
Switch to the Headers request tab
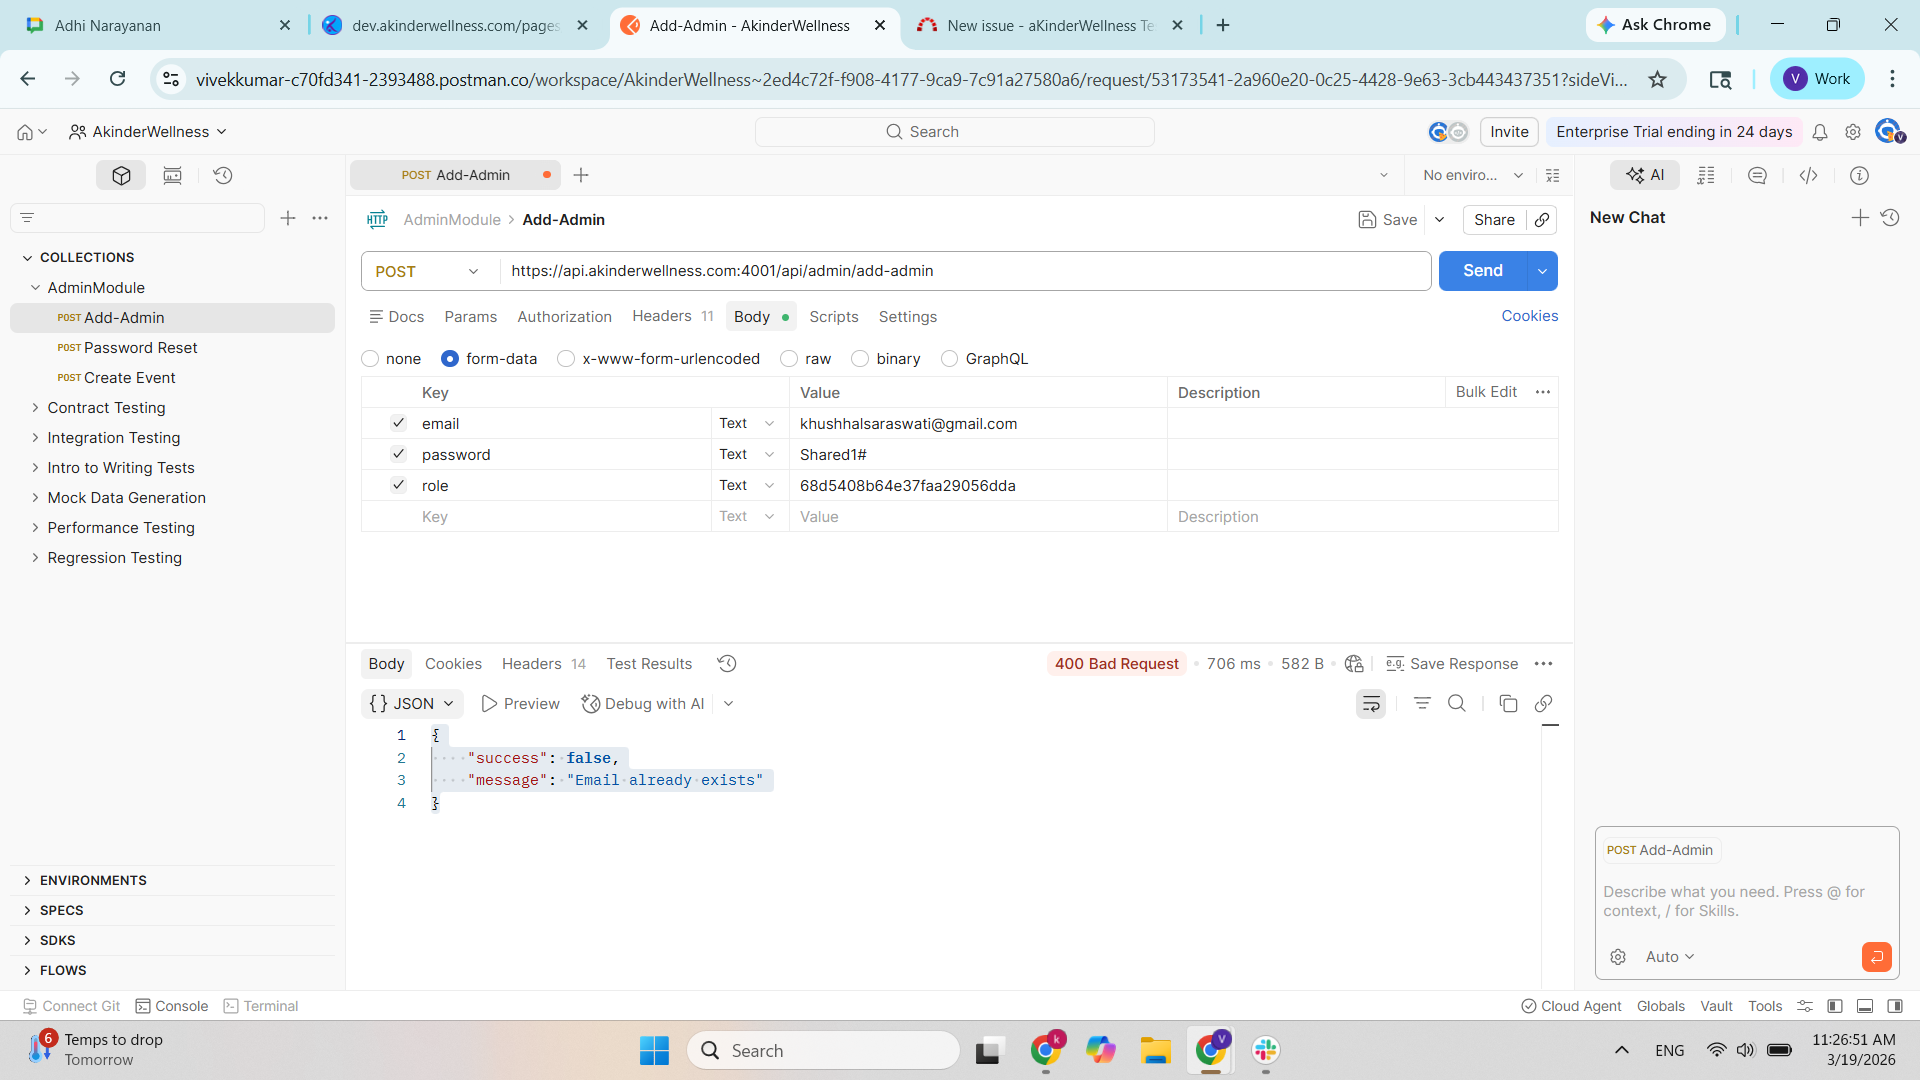coord(662,316)
